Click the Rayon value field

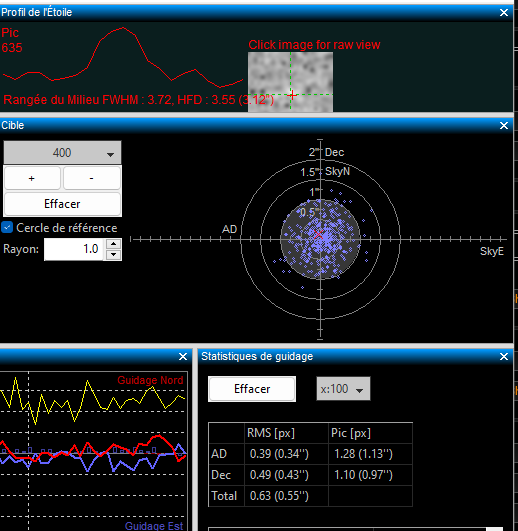(x=73, y=249)
